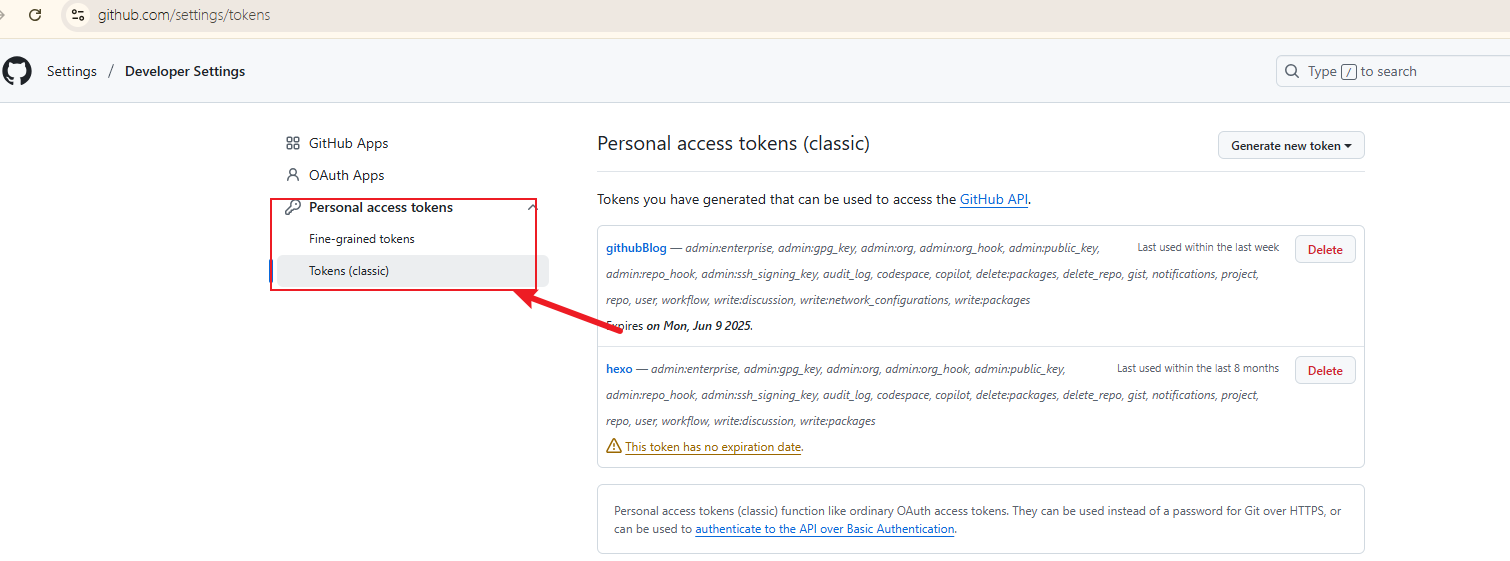
Task: Click the OAuth Apps person icon
Action: [293, 175]
